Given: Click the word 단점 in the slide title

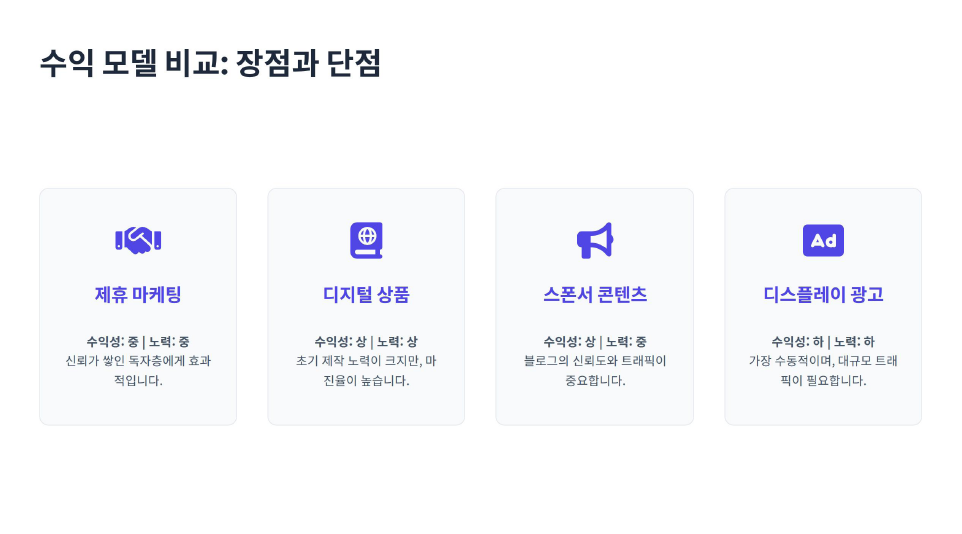Looking at the screenshot, I should [353, 64].
